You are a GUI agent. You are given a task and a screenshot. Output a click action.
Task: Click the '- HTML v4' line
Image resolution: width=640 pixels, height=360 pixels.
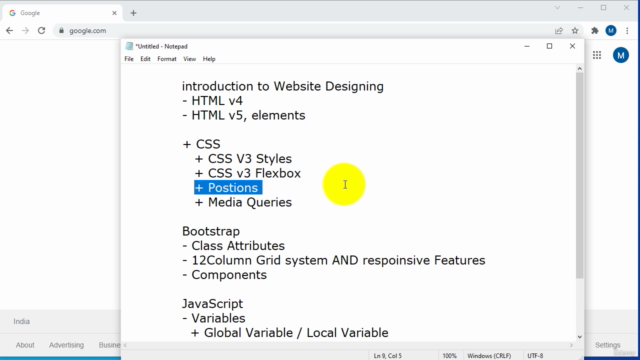click(212, 101)
